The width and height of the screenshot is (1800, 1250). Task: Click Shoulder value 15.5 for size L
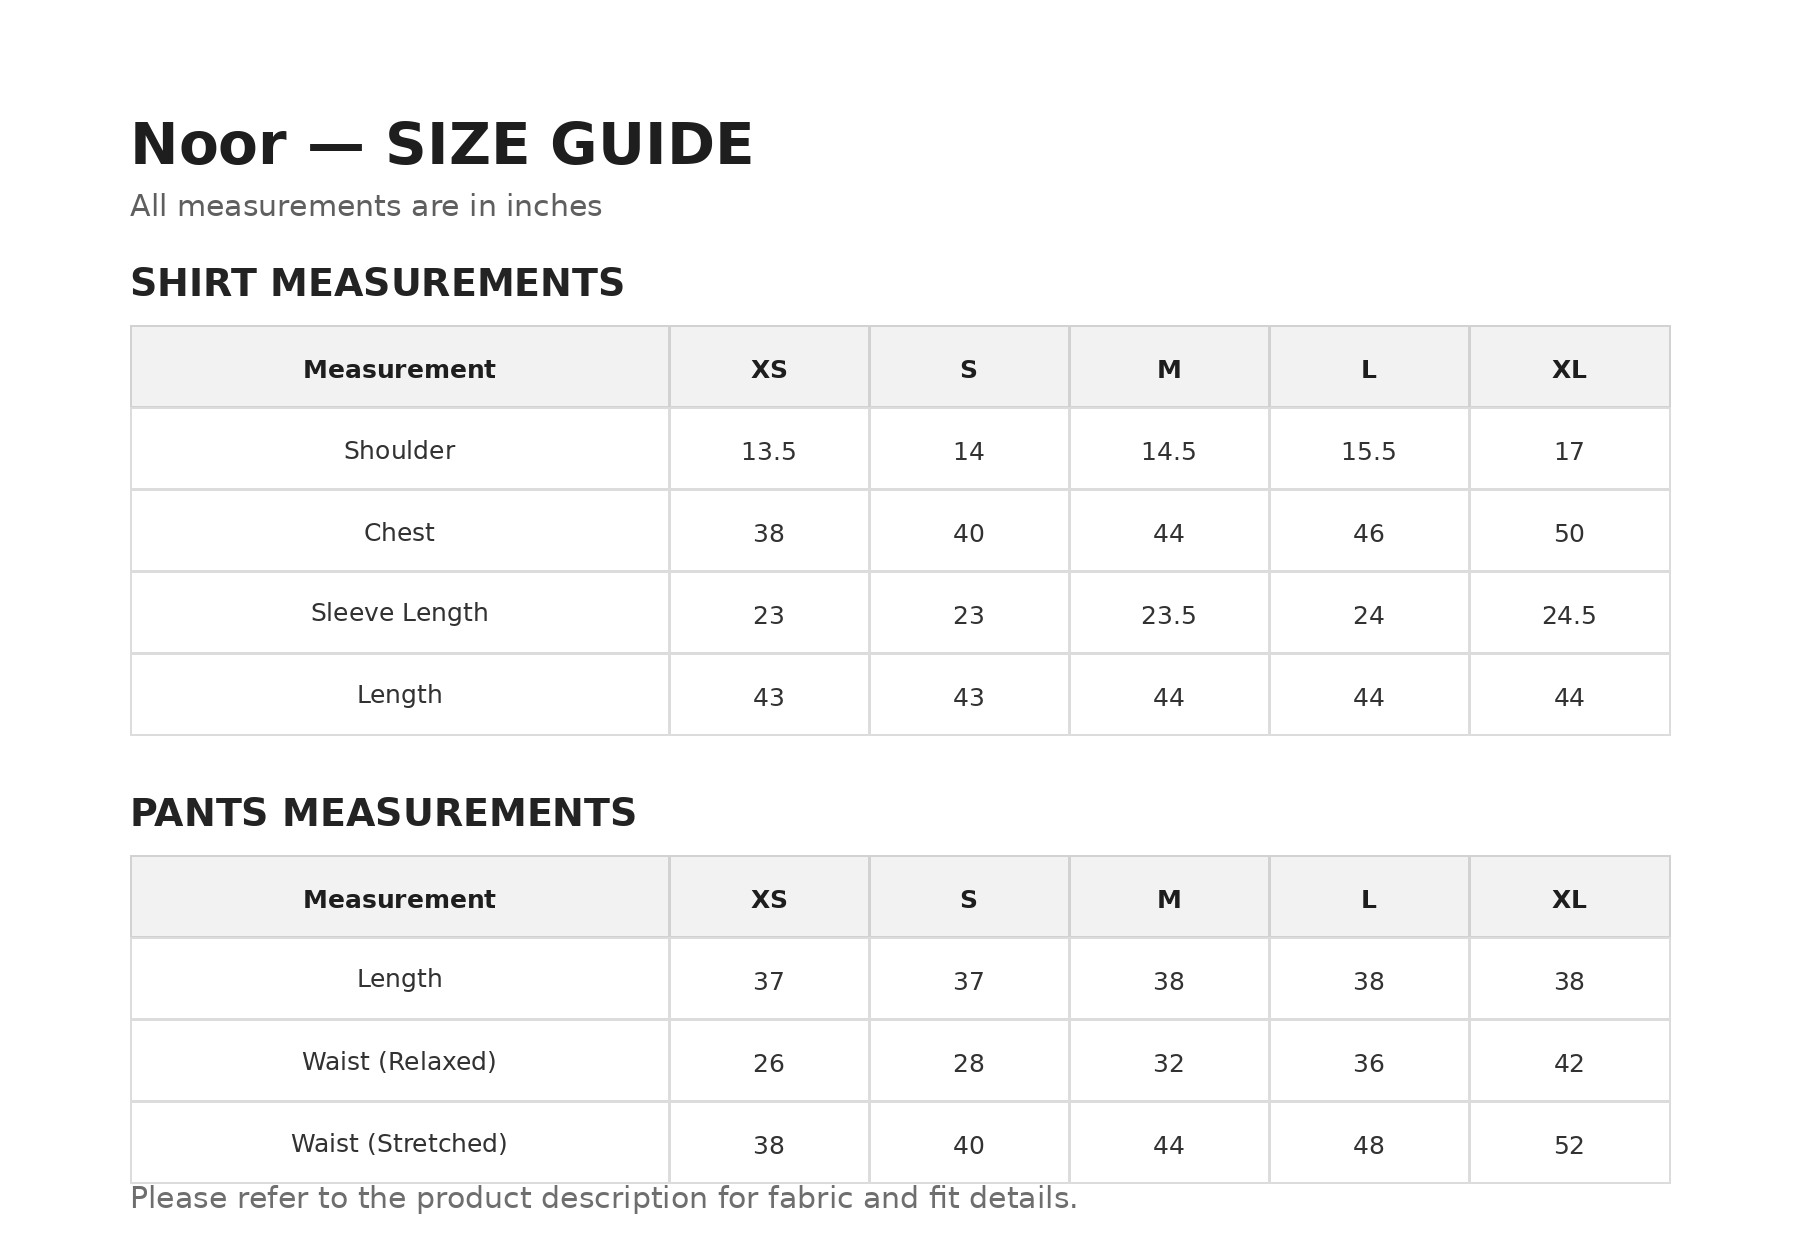[1369, 452]
